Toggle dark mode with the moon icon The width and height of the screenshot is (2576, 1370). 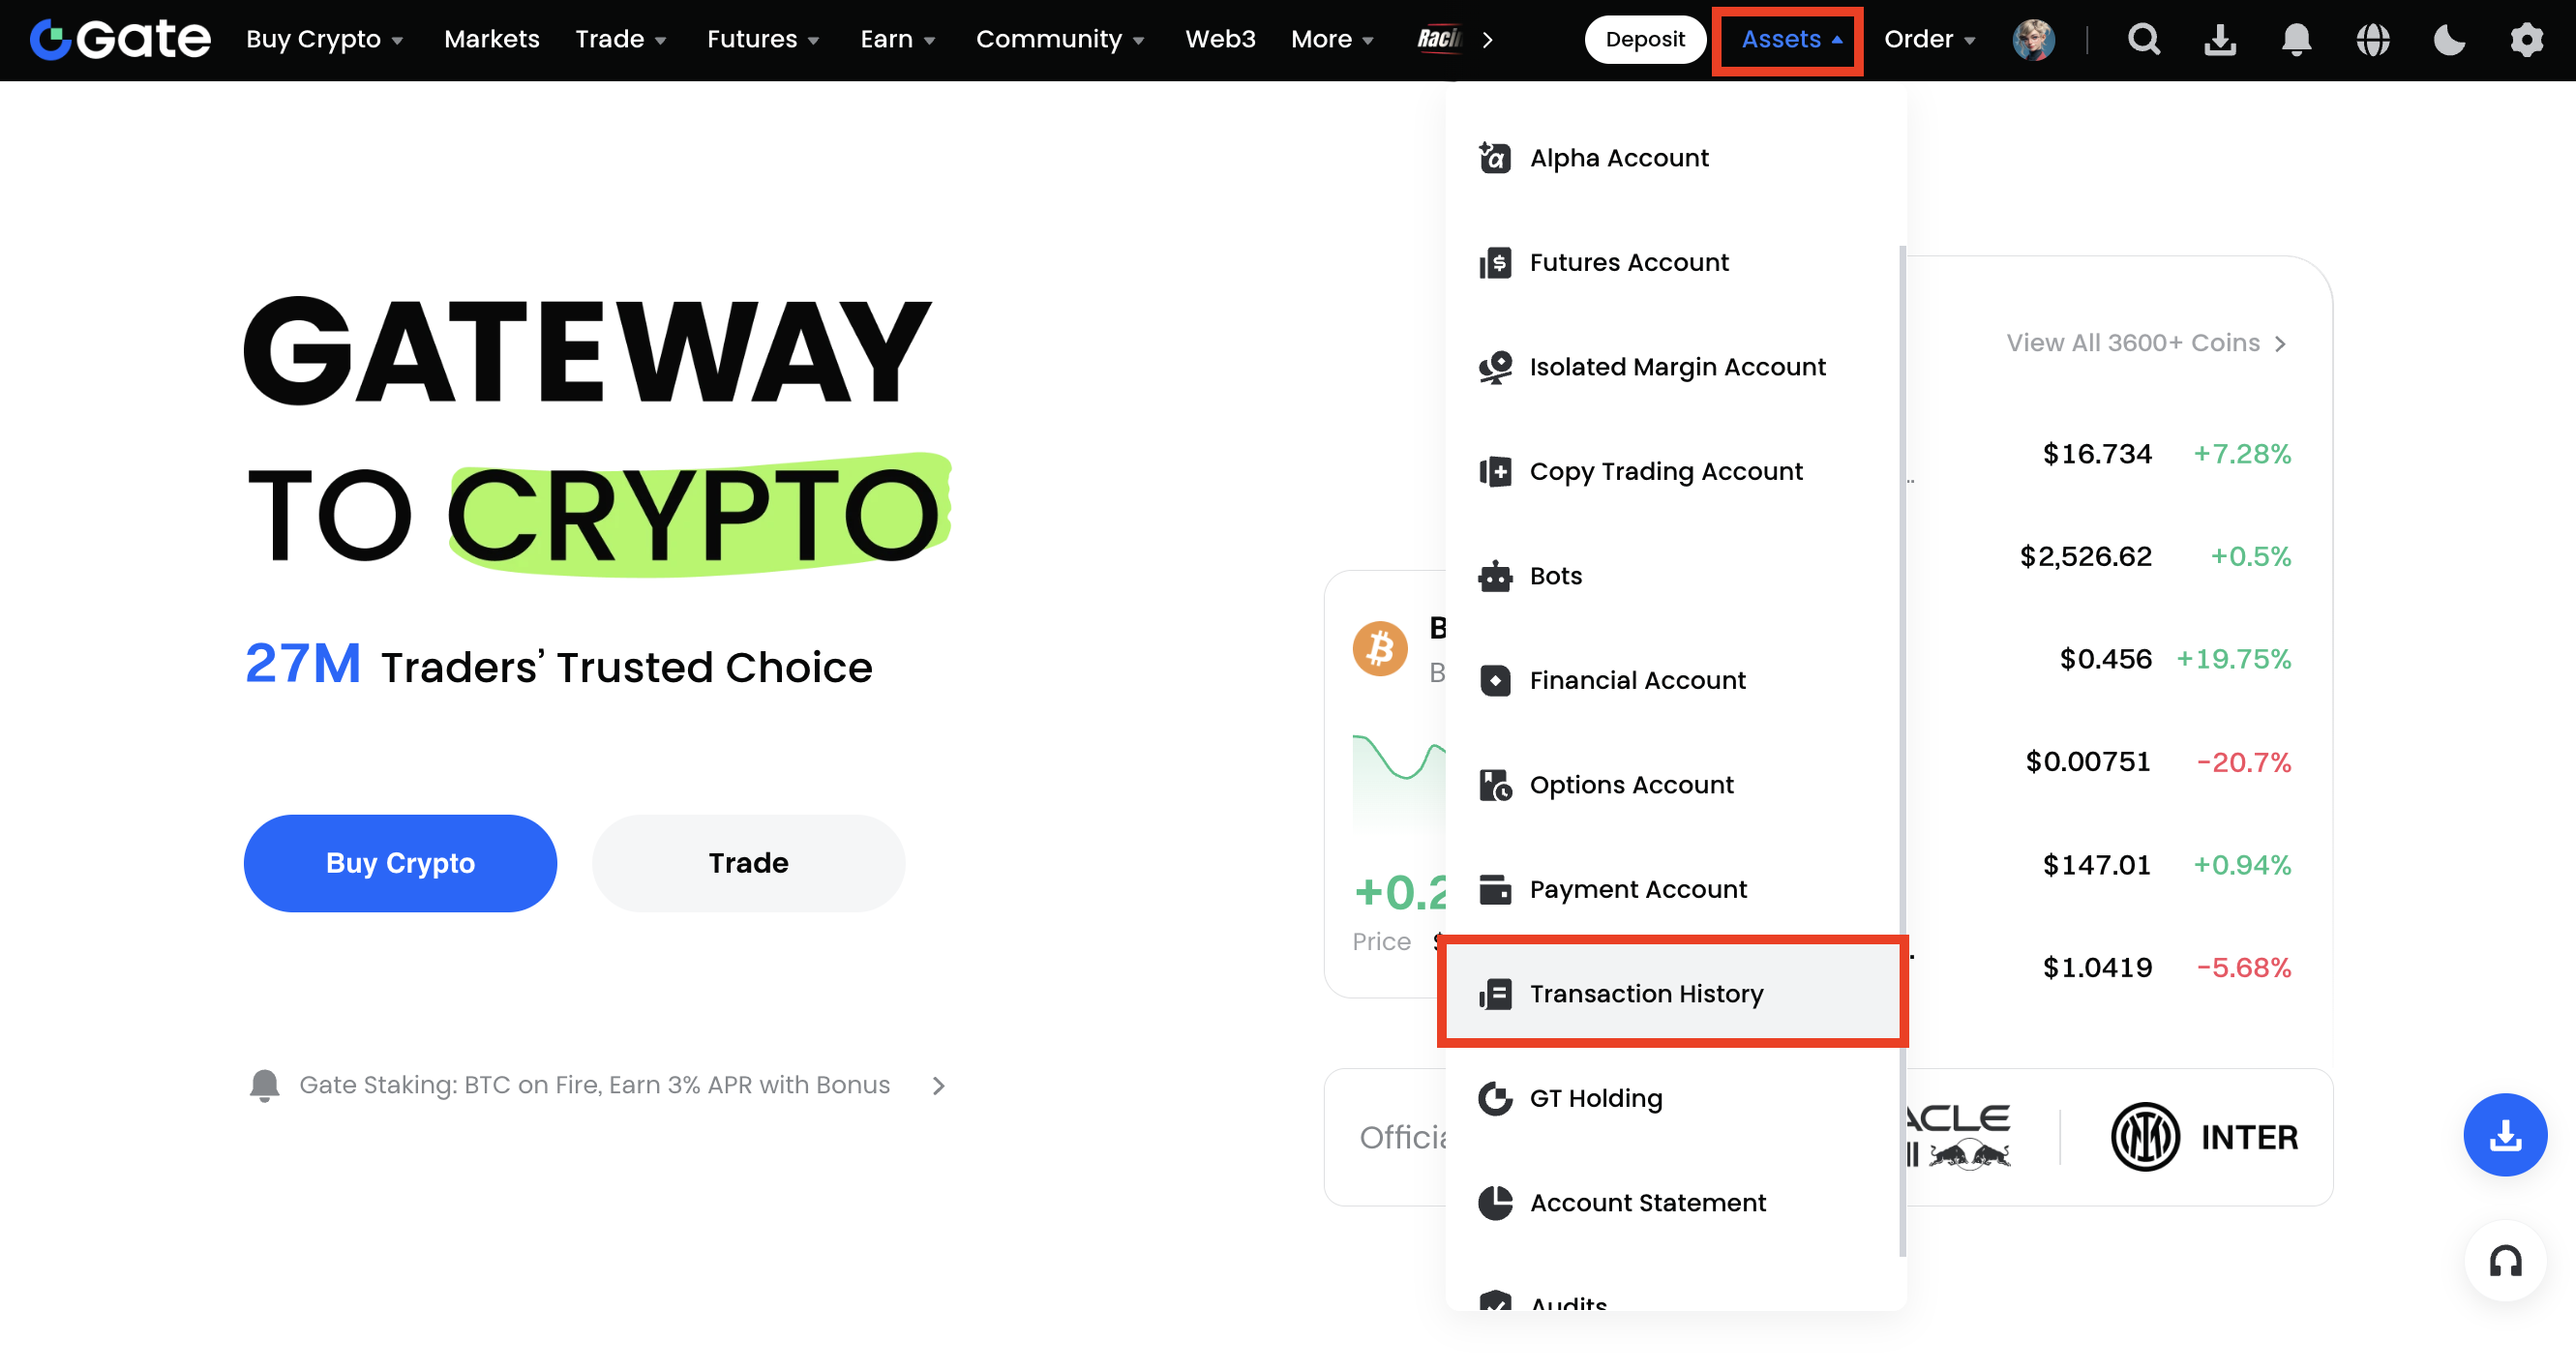[x=2449, y=40]
